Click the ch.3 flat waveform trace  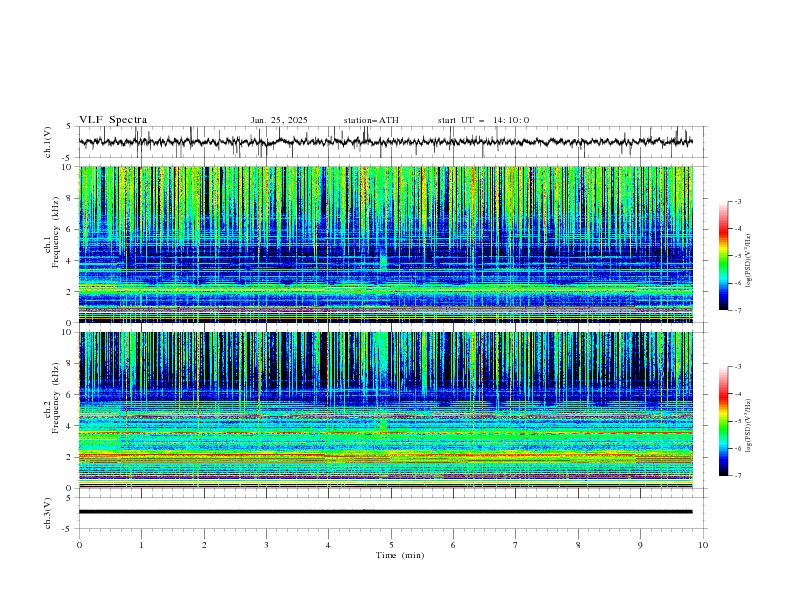pos(385,512)
